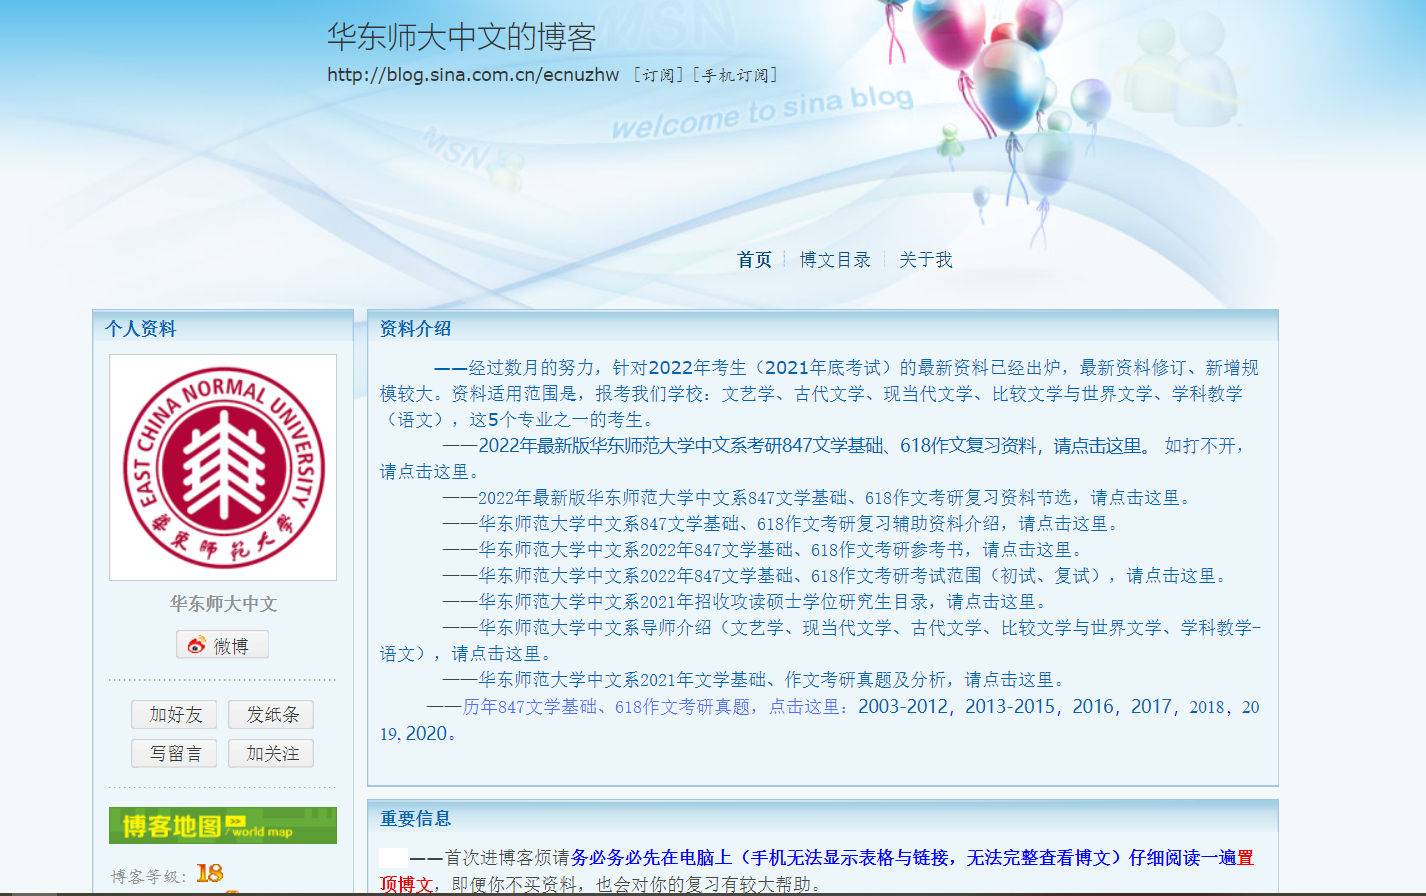This screenshot has height=896, width=1426.
Task: Click the 手机订阅 link
Action: click(x=734, y=75)
